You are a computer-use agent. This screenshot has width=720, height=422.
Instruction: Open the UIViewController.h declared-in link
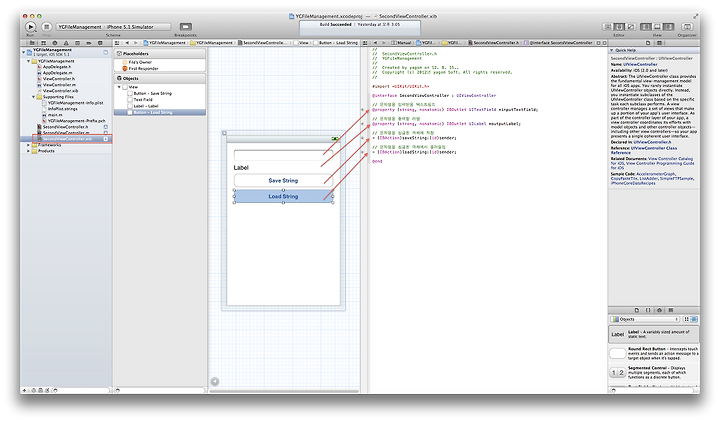point(652,142)
